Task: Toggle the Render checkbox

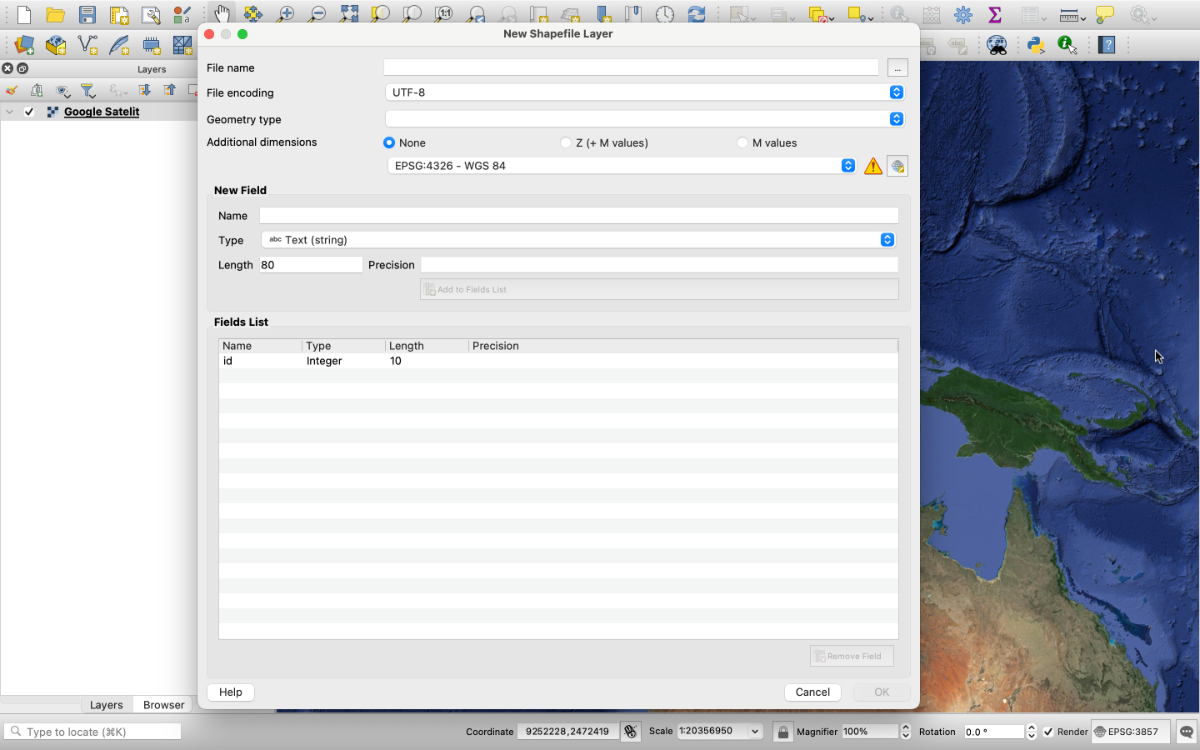Action: 1048,732
